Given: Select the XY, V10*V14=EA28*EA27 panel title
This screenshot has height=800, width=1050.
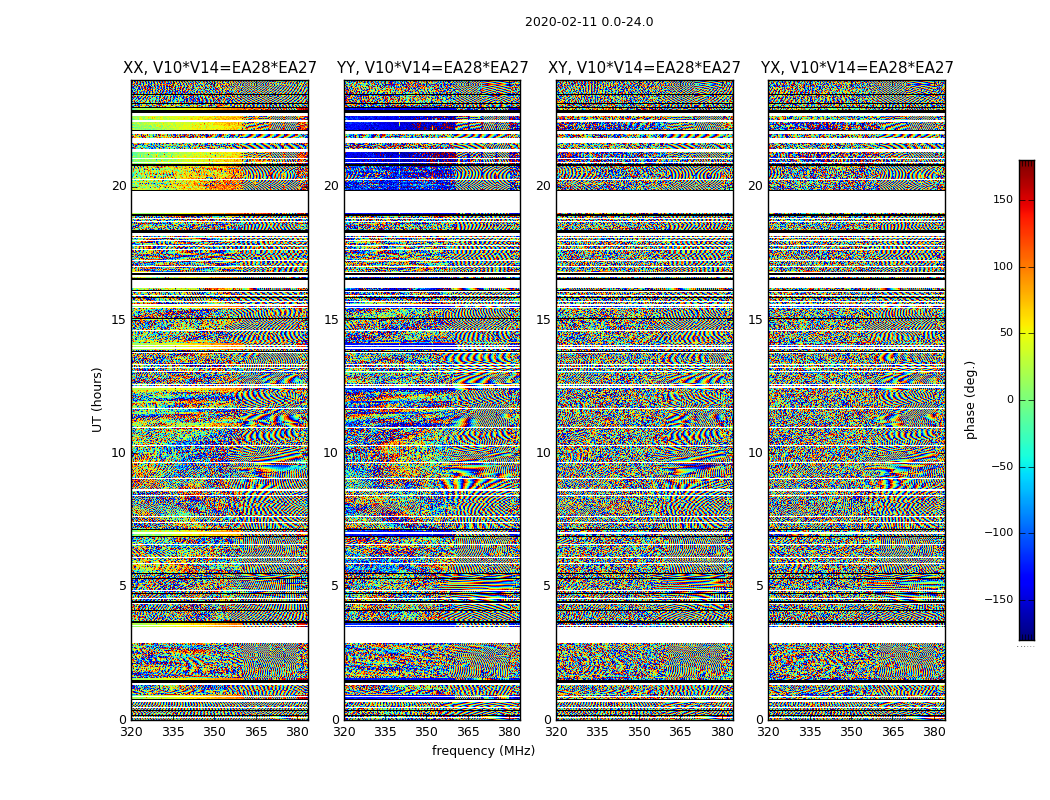Looking at the screenshot, I should click(x=644, y=68).
